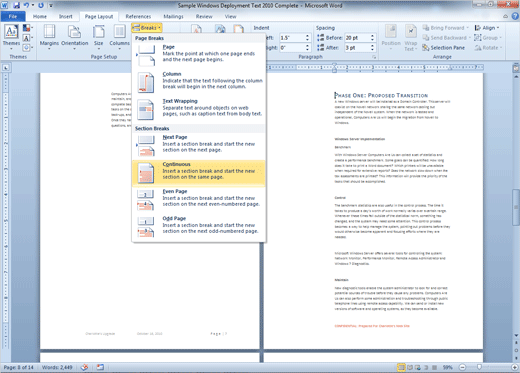Viewport: 520px width, 373px height.
Task: Click the Phase One: Proposed Transition heading
Action: (x=381, y=95)
